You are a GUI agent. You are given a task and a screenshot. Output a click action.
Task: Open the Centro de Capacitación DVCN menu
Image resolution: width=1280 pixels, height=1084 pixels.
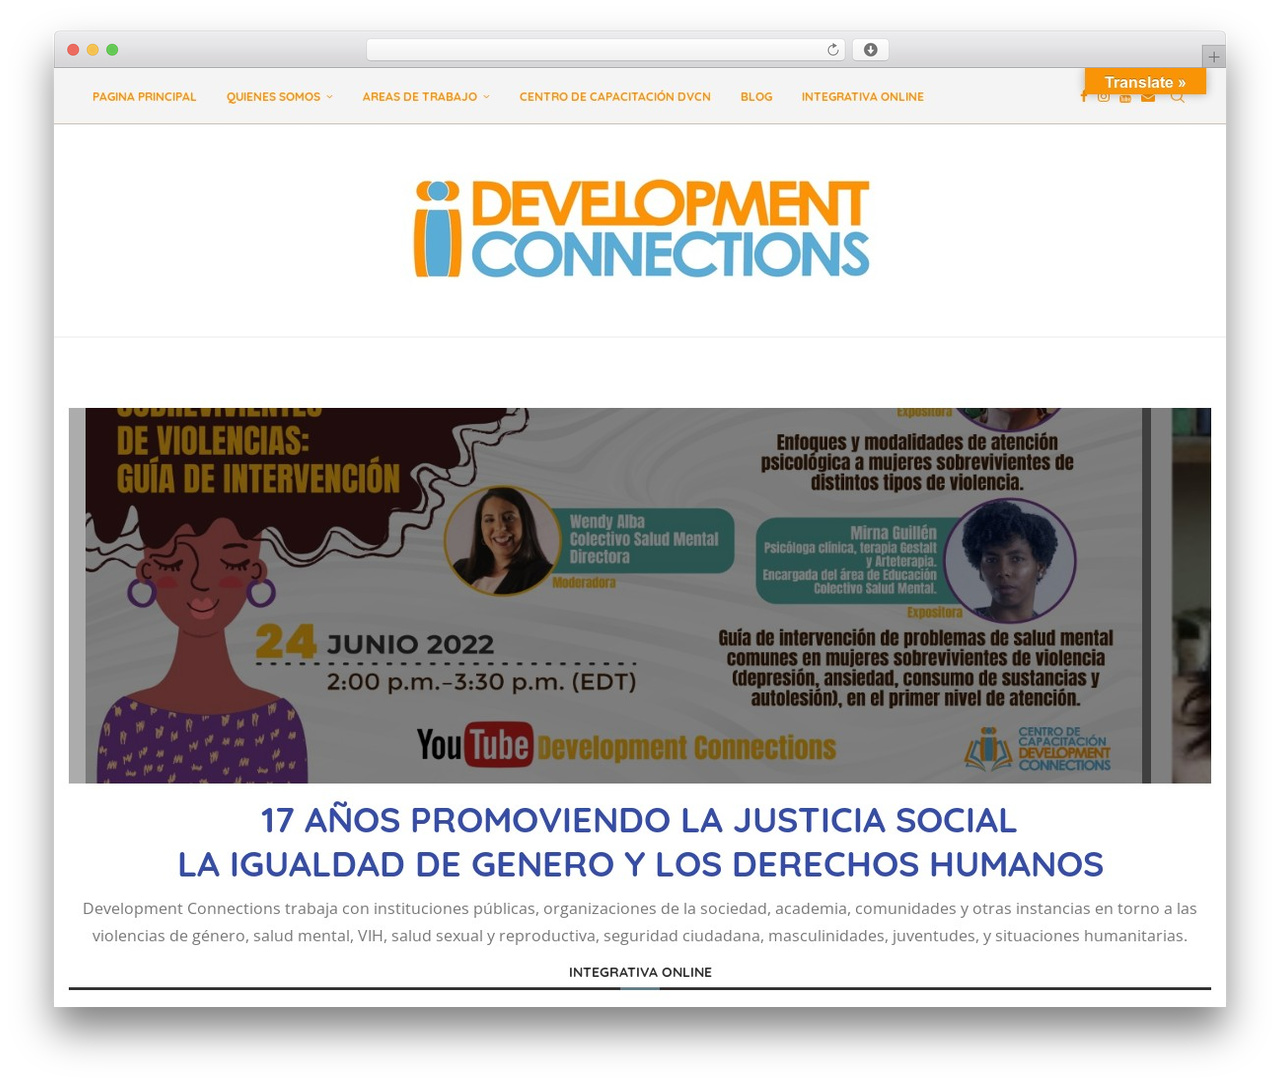(x=615, y=97)
